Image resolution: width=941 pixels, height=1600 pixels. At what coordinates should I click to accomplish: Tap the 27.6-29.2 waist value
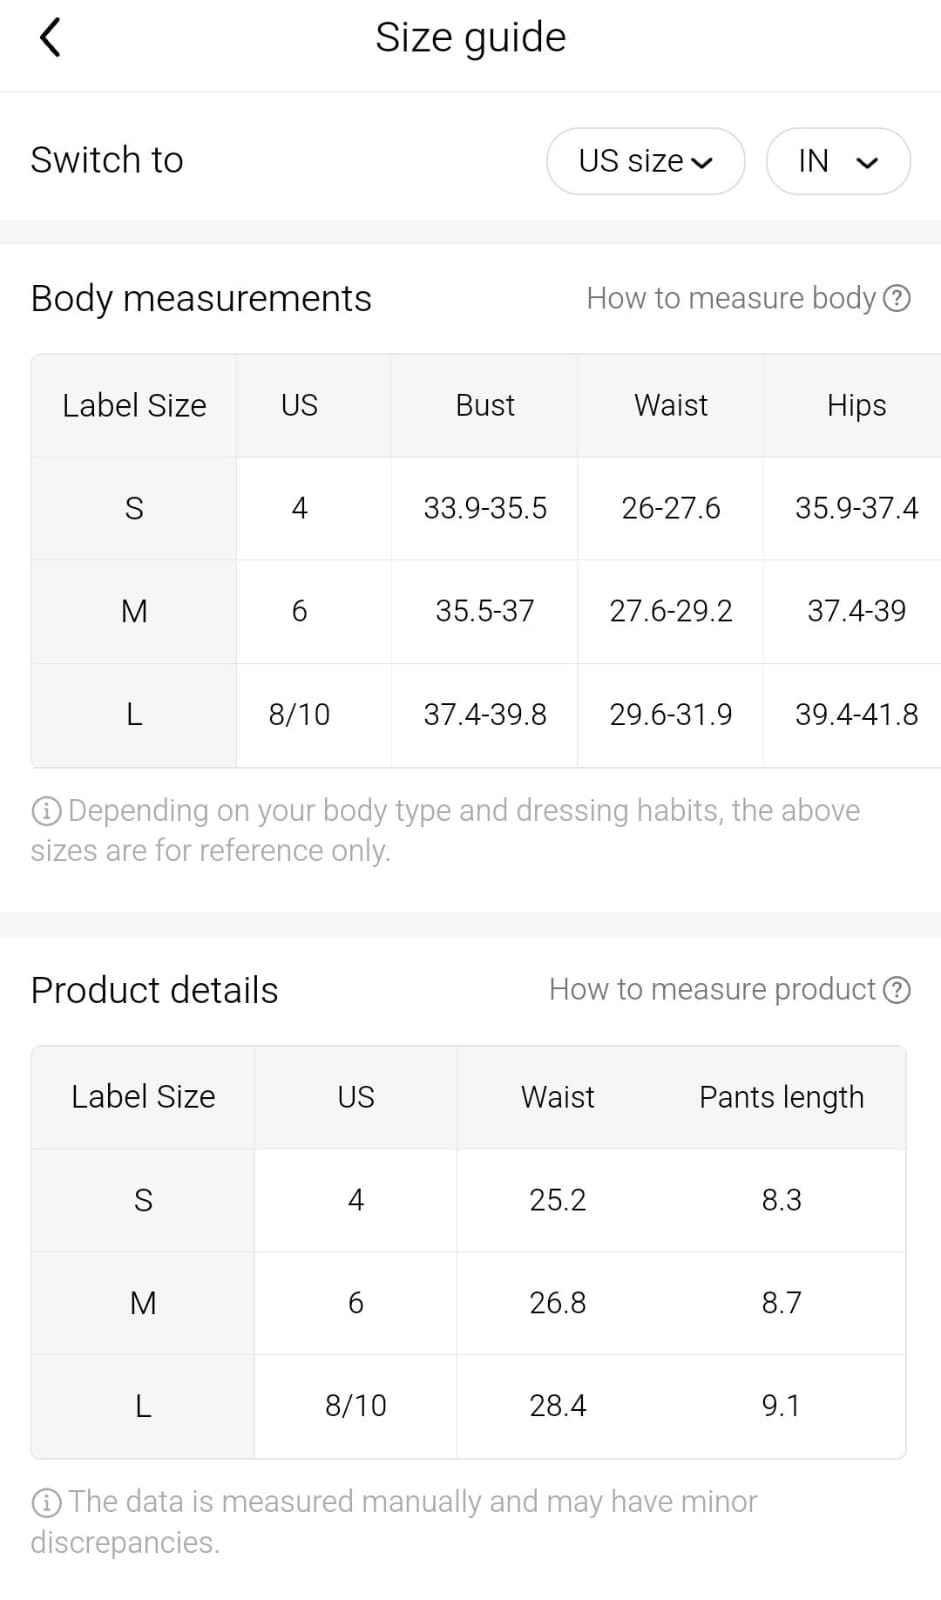(x=671, y=611)
